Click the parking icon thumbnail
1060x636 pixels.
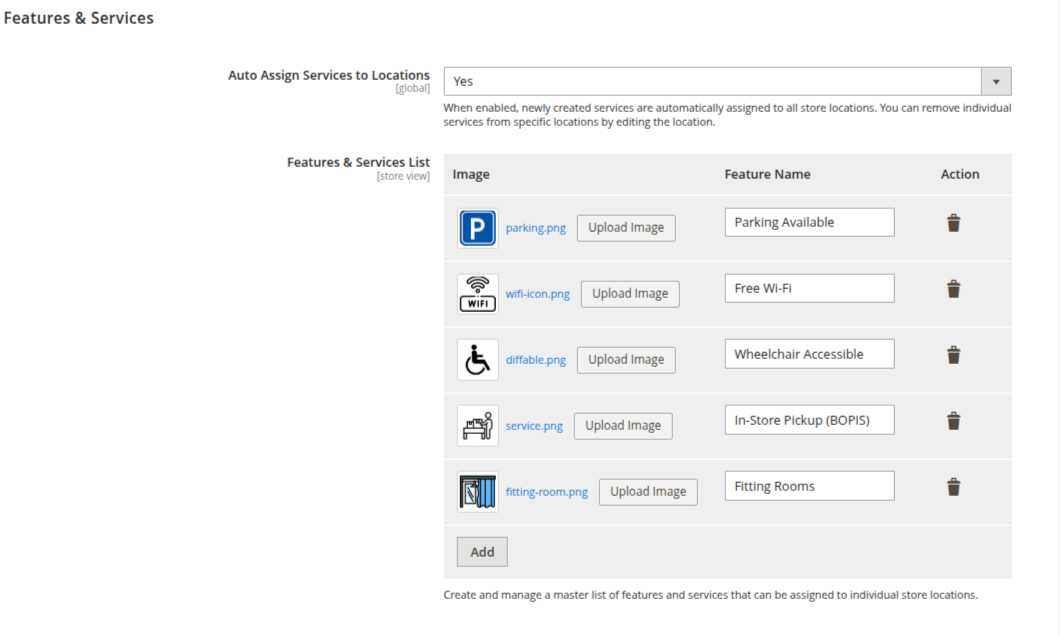[477, 228]
